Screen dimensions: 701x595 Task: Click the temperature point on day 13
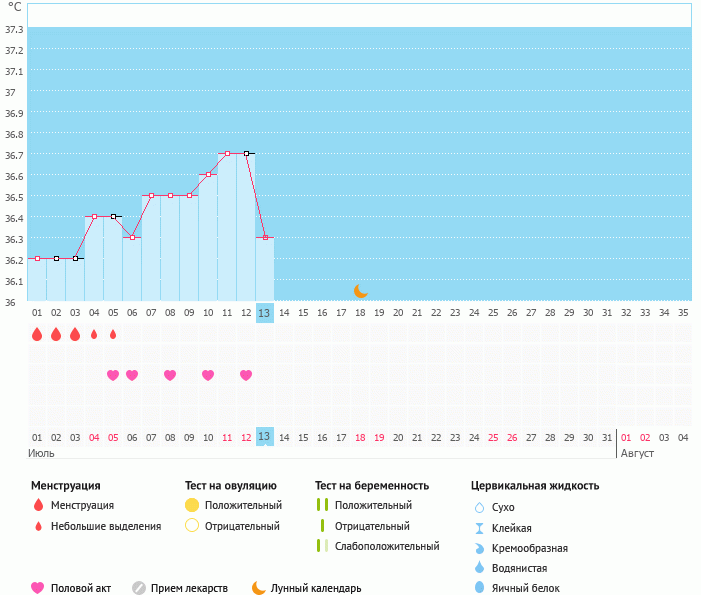pos(265,237)
